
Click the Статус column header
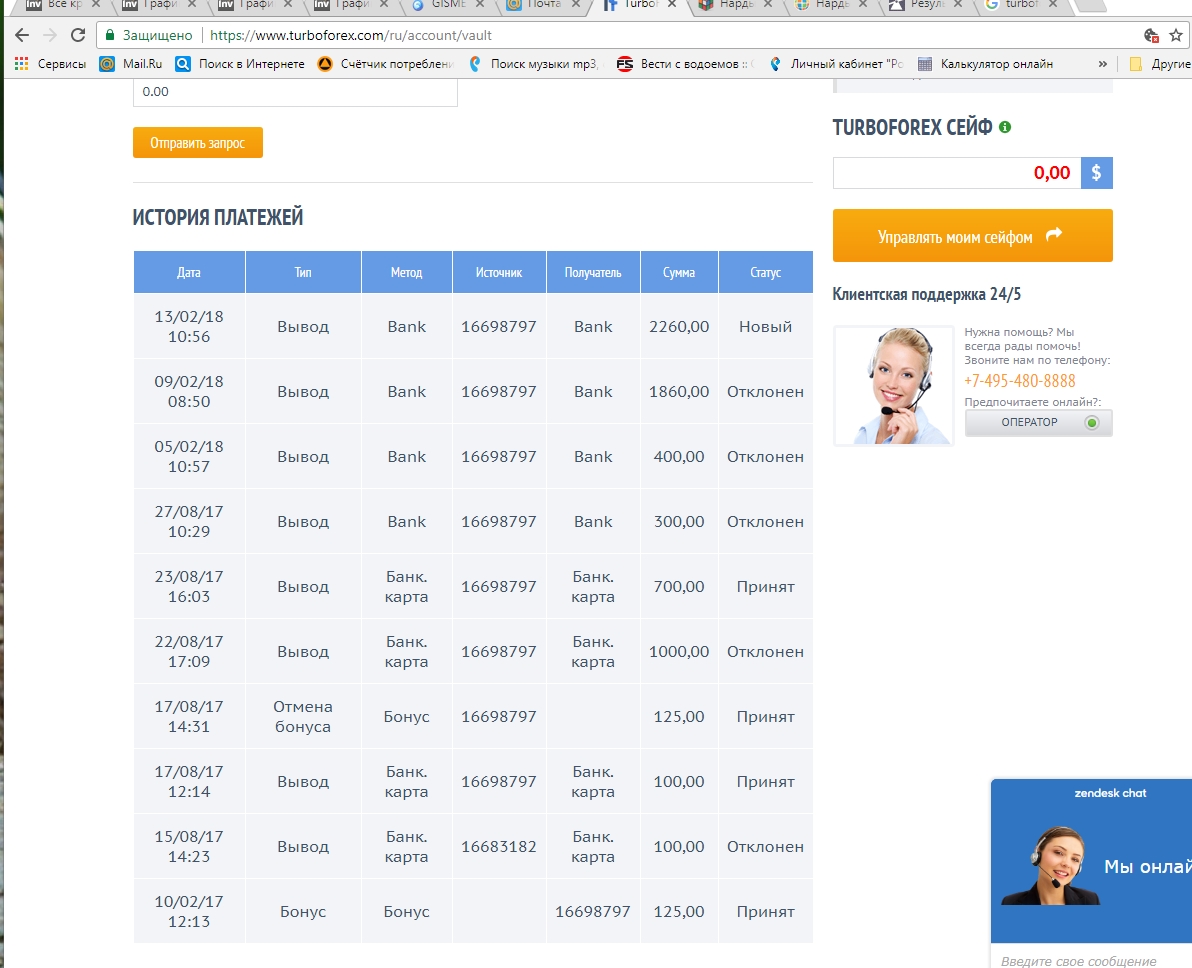click(766, 272)
